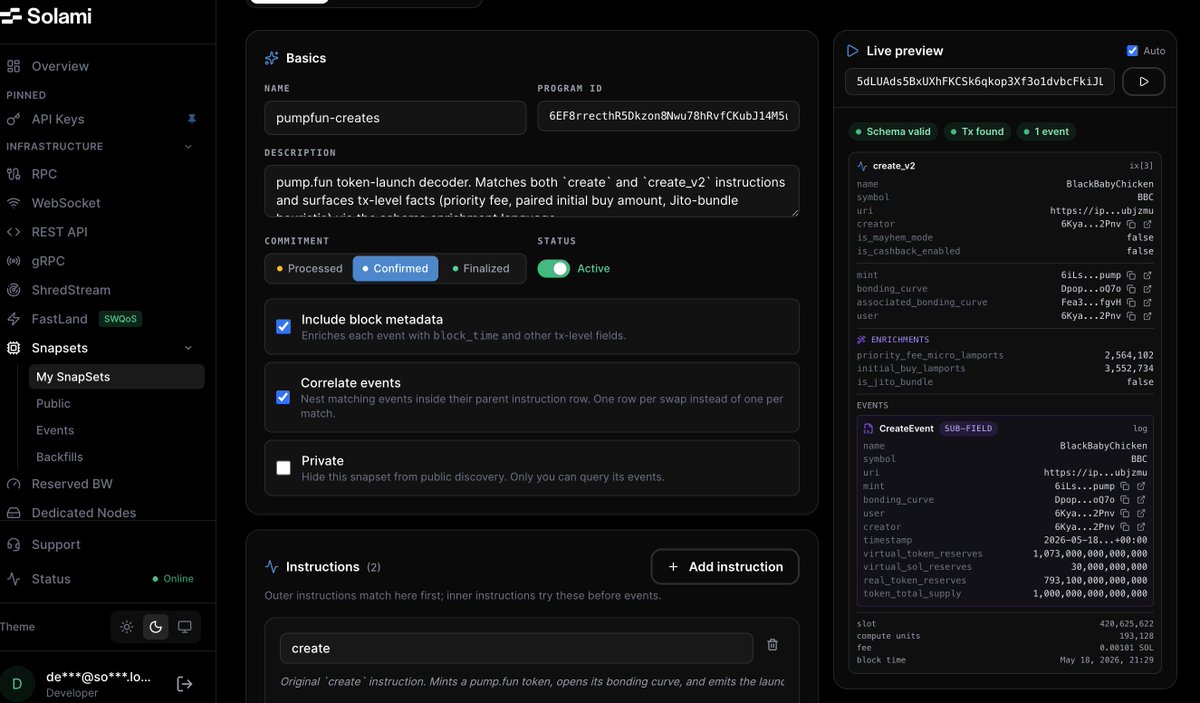Select light theme sun icon

(x=127, y=627)
